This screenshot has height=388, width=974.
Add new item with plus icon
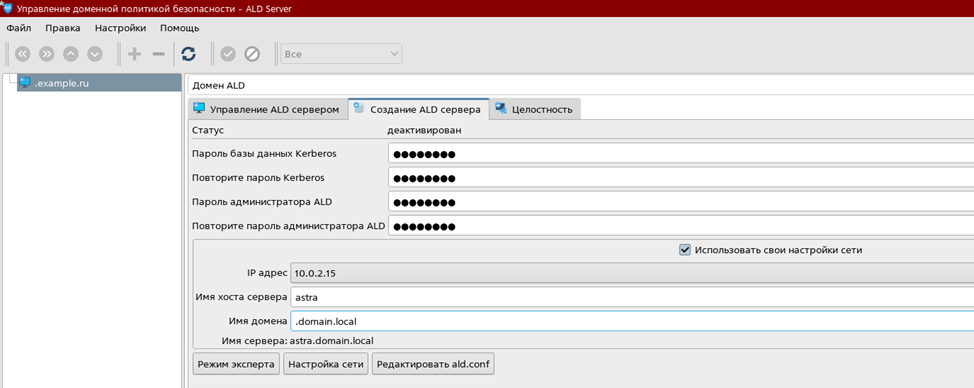click(x=134, y=54)
